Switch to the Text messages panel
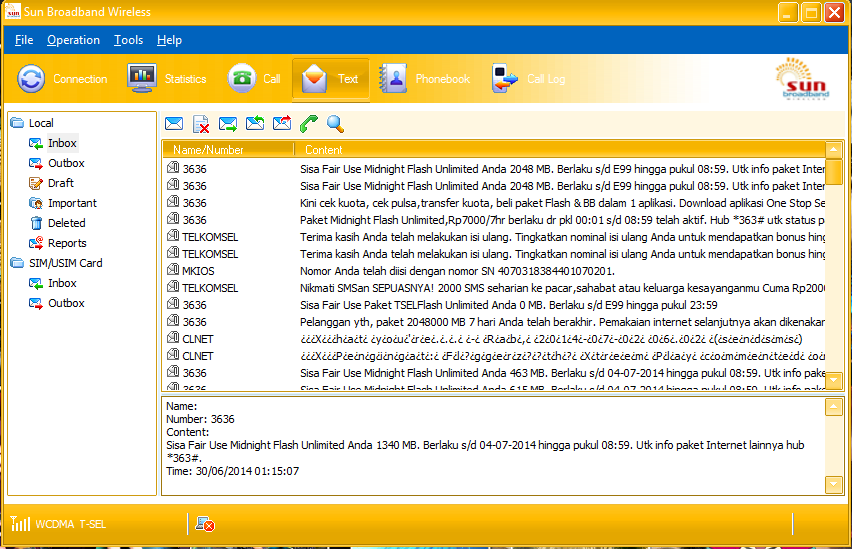 pyautogui.click(x=330, y=79)
